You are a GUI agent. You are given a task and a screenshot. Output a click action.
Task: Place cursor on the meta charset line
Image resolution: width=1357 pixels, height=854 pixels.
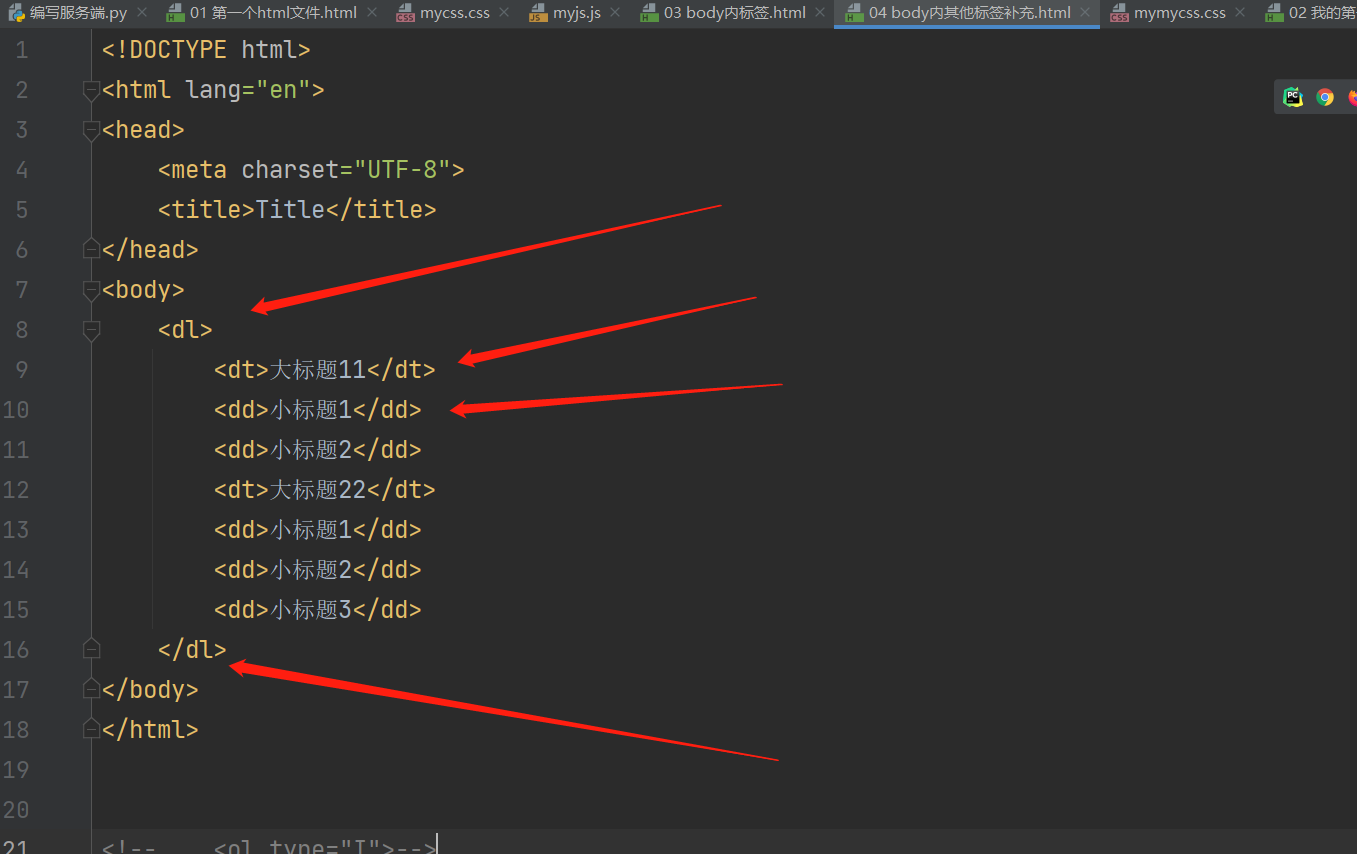[311, 170]
